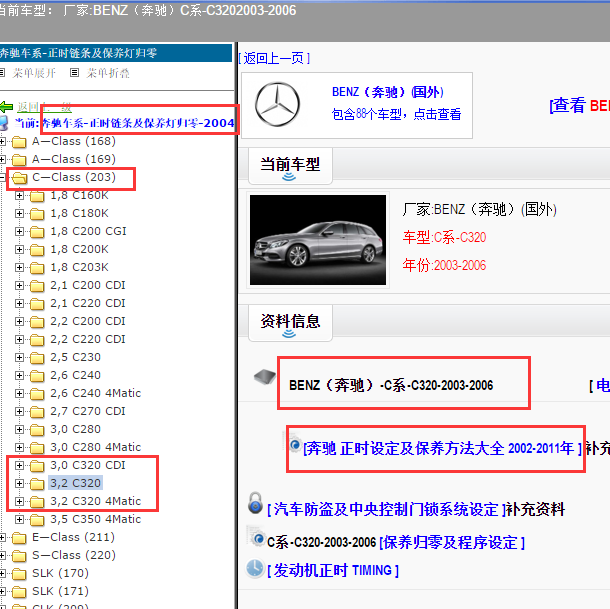Click the 返回上一页 link
The height and width of the screenshot is (609, 610).
click(x=274, y=58)
